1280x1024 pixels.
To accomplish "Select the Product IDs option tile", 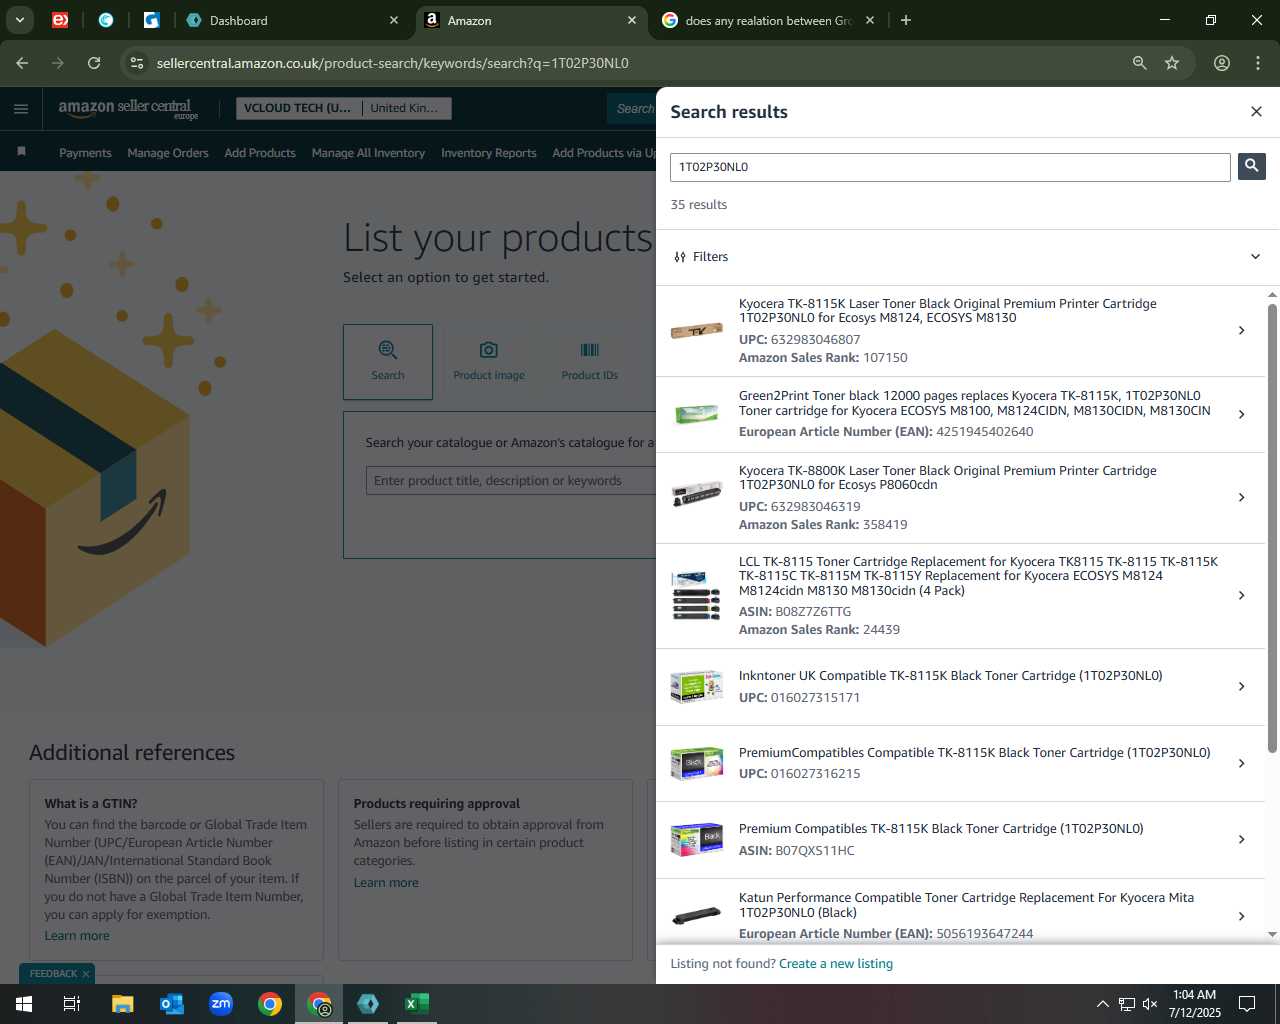I will tap(590, 361).
